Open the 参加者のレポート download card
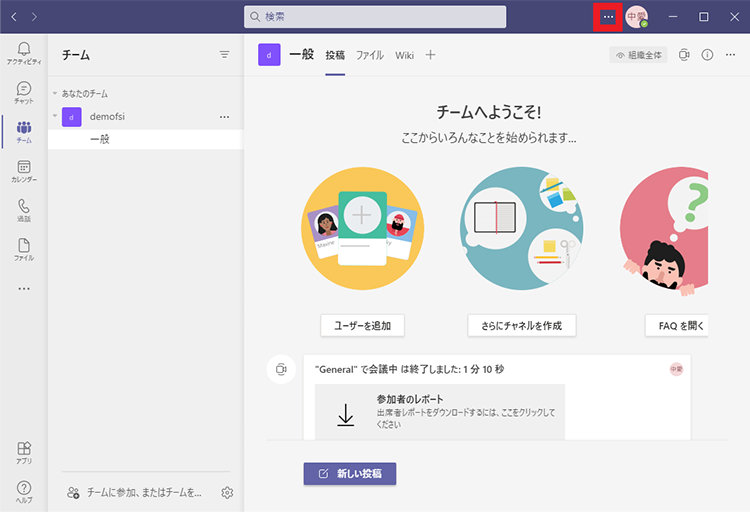Viewport: 750px width, 512px height. click(x=440, y=412)
